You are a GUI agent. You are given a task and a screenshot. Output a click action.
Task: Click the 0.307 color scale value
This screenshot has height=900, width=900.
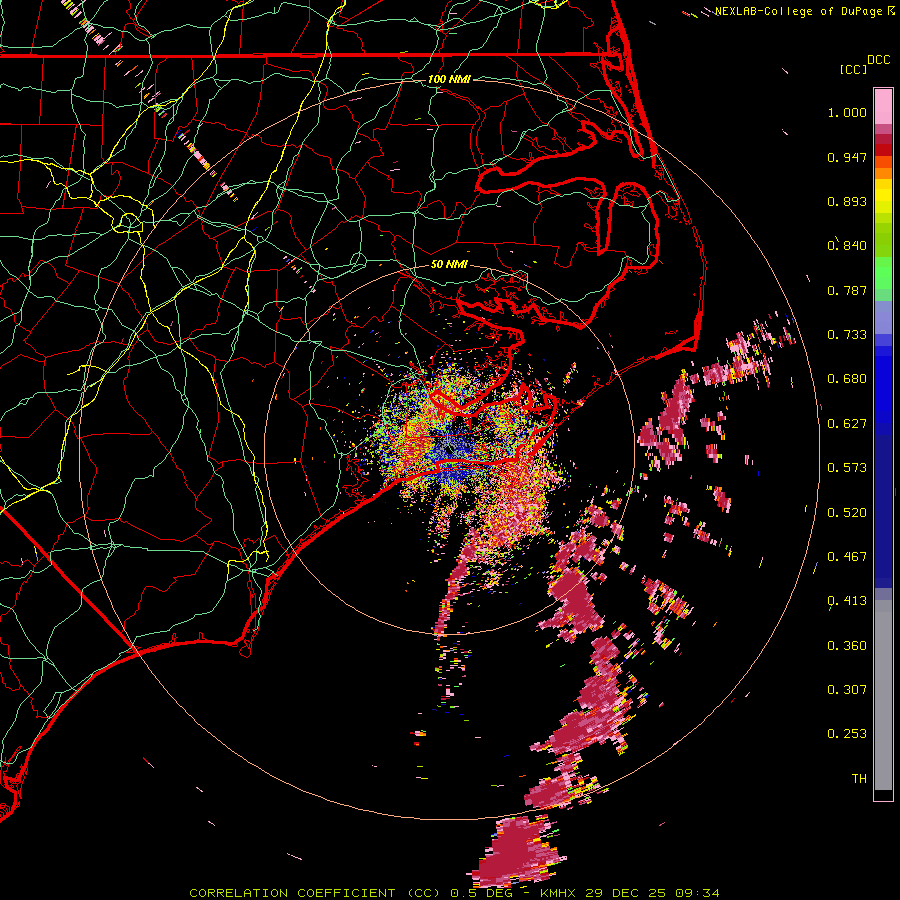point(847,690)
